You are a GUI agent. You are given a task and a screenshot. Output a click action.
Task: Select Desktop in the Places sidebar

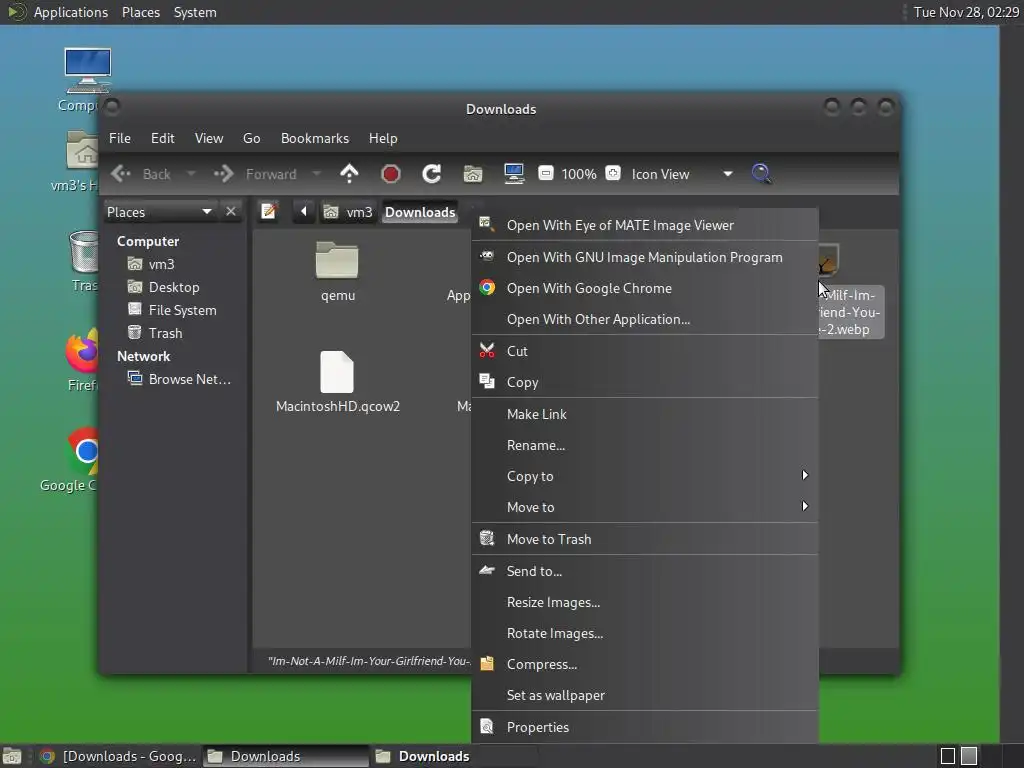coord(174,287)
